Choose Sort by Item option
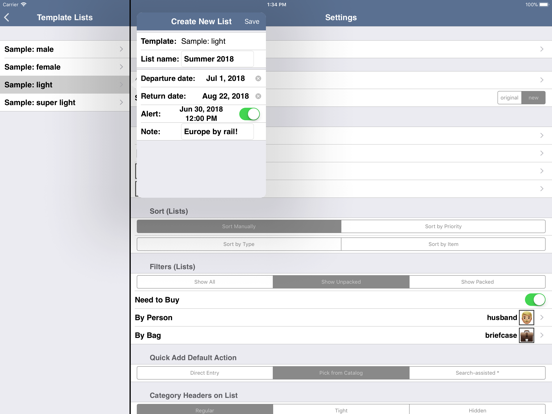Screen dimensions: 552x414 click(x=443, y=244)
